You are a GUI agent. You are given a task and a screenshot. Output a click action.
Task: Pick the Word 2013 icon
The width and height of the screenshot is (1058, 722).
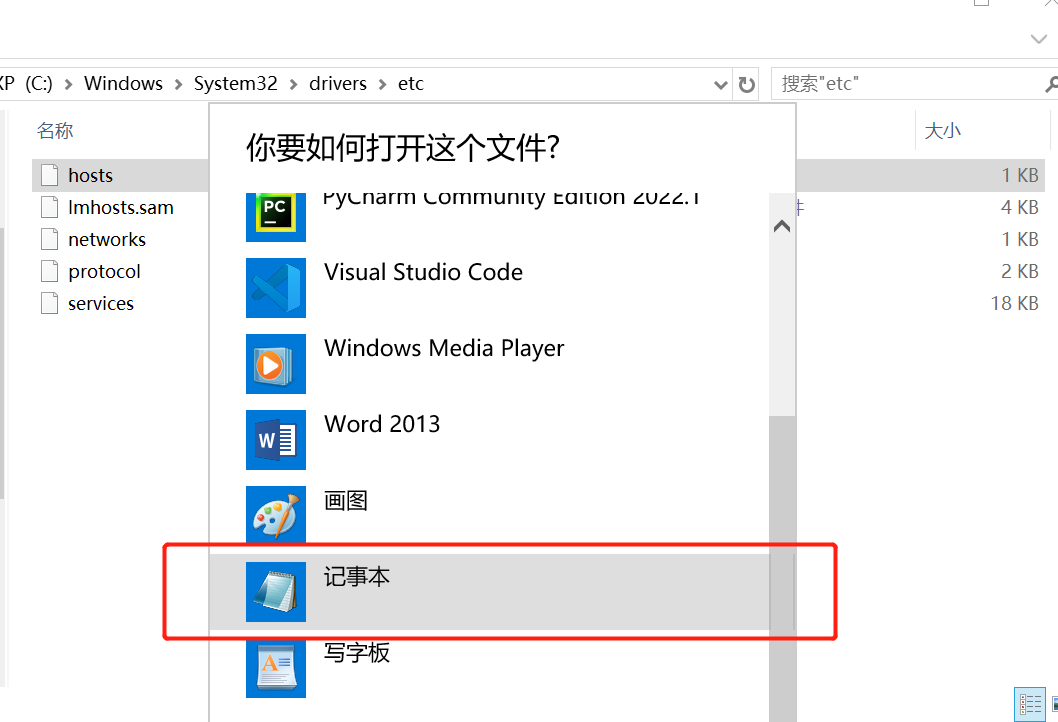click(x=276, y=440)
